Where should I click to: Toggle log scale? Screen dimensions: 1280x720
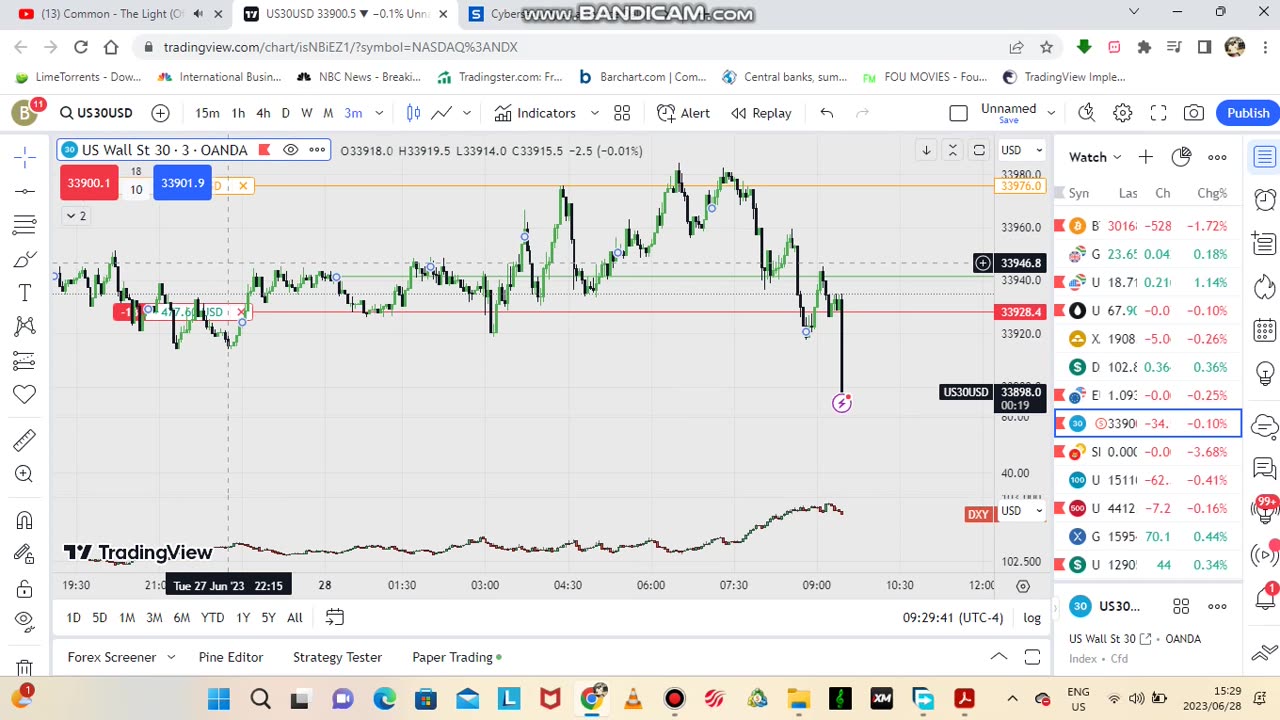[1032, 618]
